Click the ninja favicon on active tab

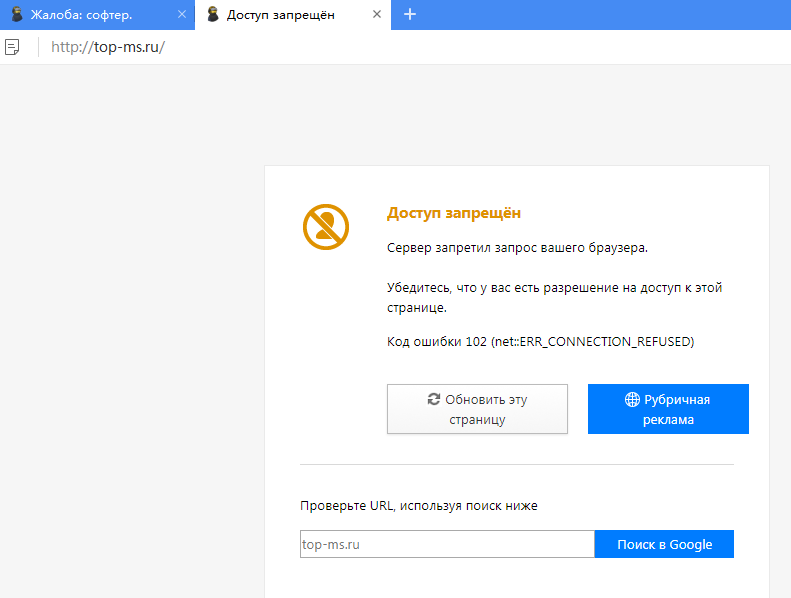pyautogui.click(x=213, y=14)
